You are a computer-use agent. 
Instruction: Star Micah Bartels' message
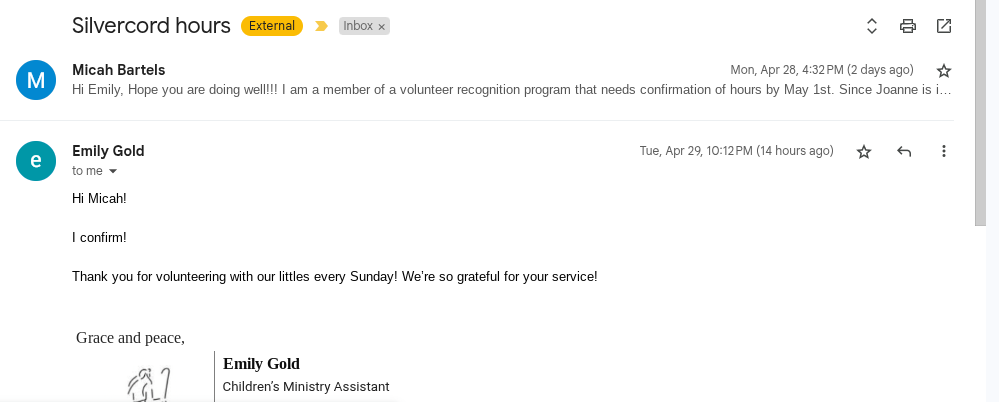pyautogui.click(x=943, y=70)
